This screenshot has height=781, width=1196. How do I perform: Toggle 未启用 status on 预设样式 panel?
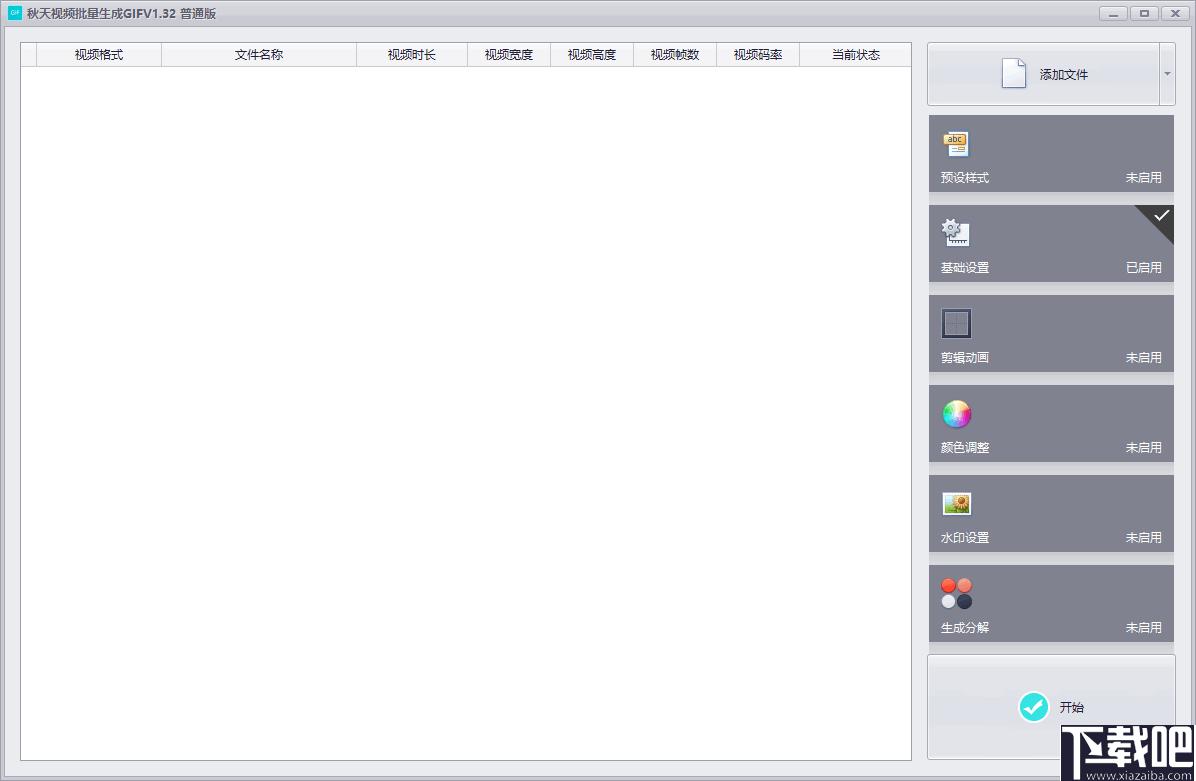pyautogui.click(x=1143, y=178)
